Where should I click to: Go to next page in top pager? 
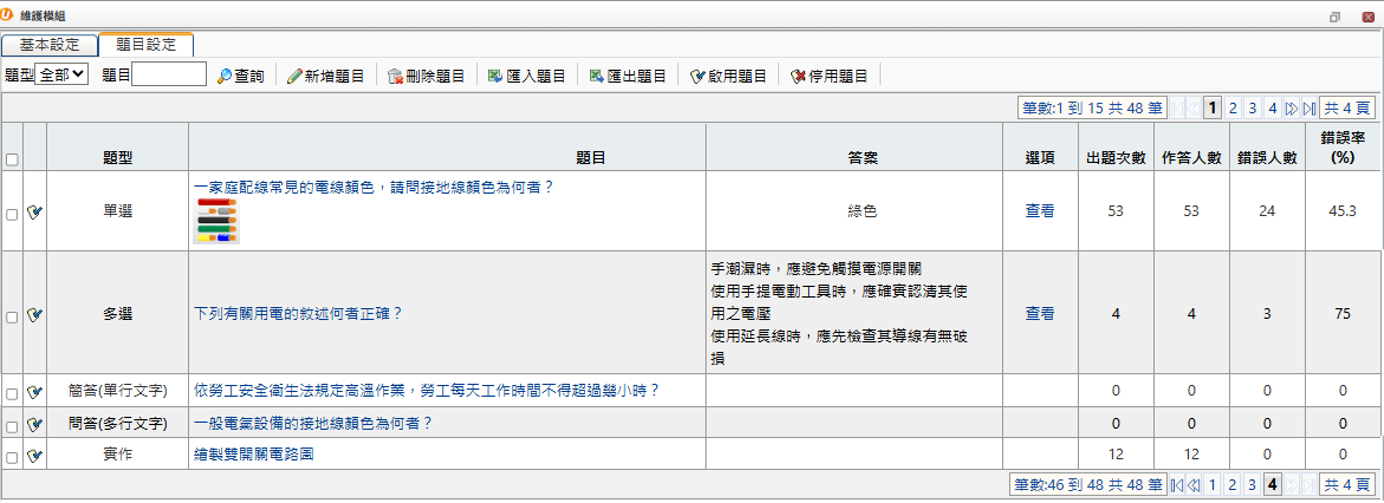tap(1291, 108)
